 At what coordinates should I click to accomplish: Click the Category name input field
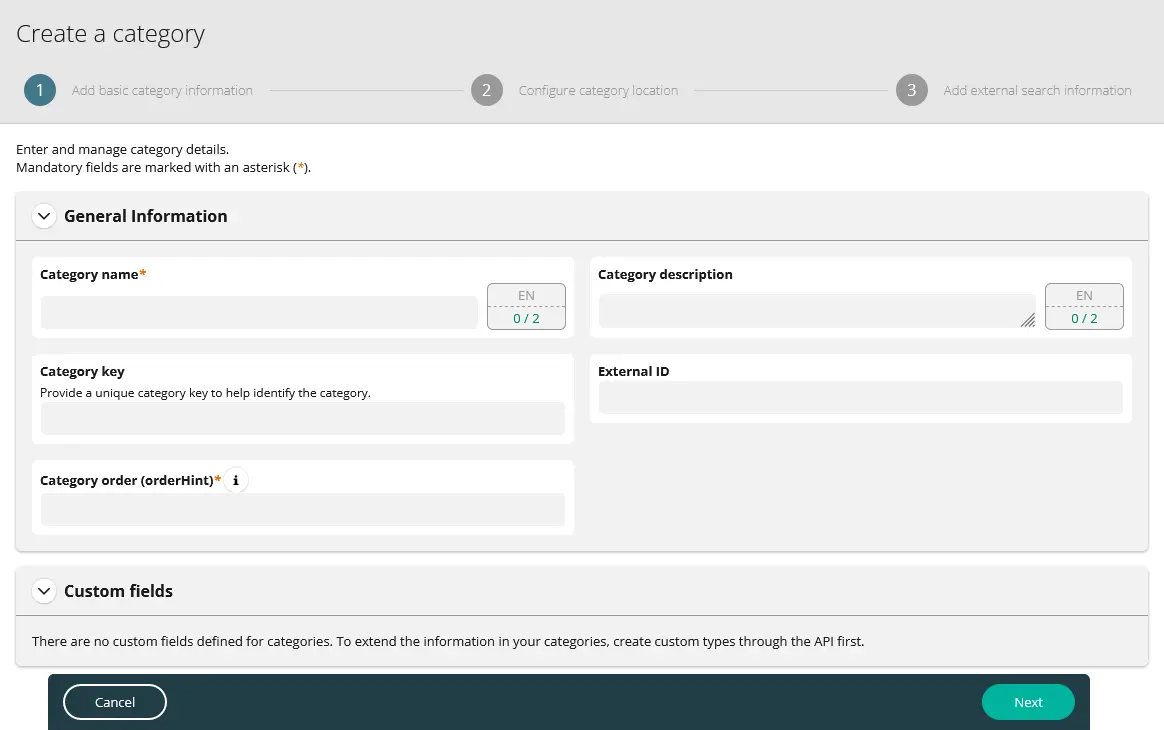(x=258, y=312)
